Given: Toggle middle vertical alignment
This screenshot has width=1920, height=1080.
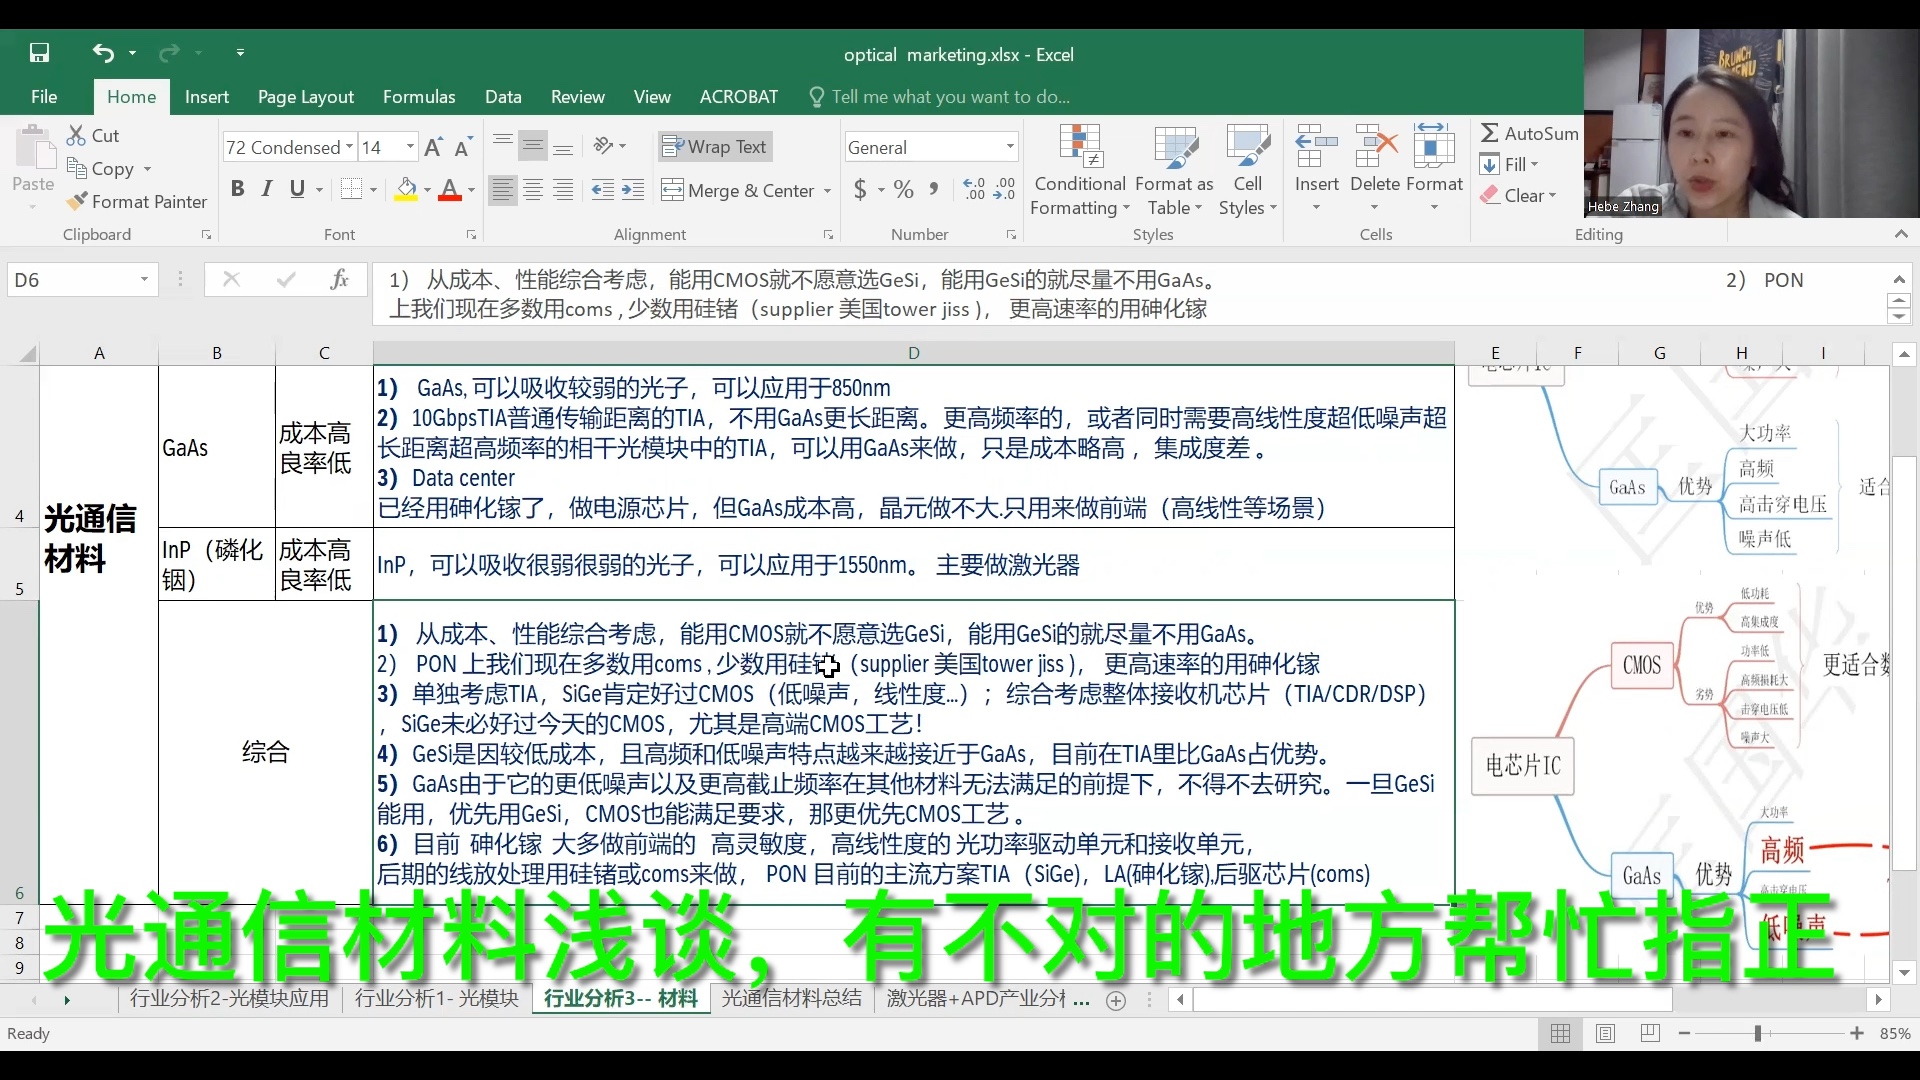Looking at the screenshot, I should (533, 146).
